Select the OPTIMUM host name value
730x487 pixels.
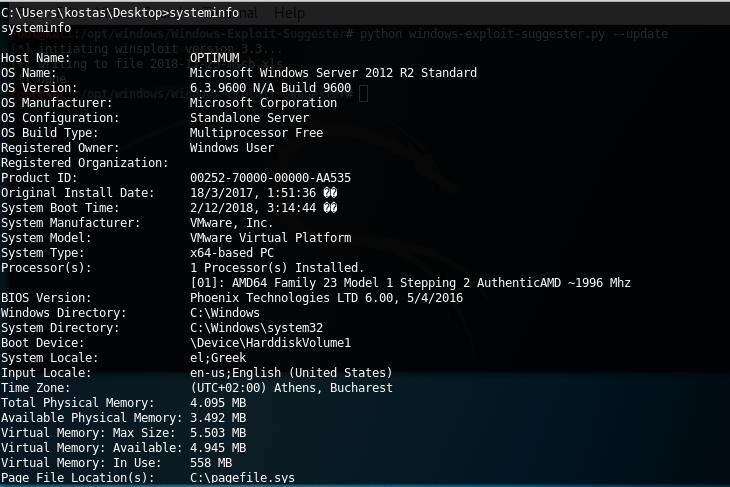pyautogui.click(x=215, y=58)
